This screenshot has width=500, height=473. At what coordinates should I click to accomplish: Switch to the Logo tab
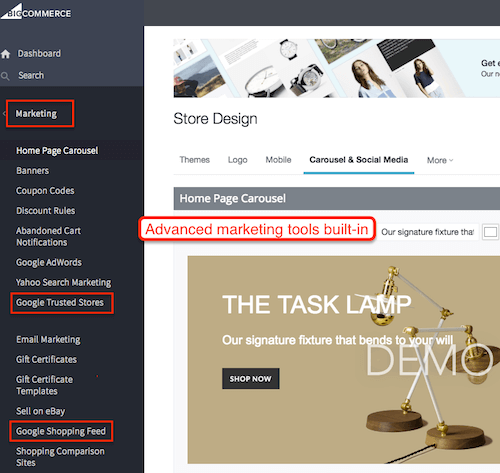coord(238,160)
